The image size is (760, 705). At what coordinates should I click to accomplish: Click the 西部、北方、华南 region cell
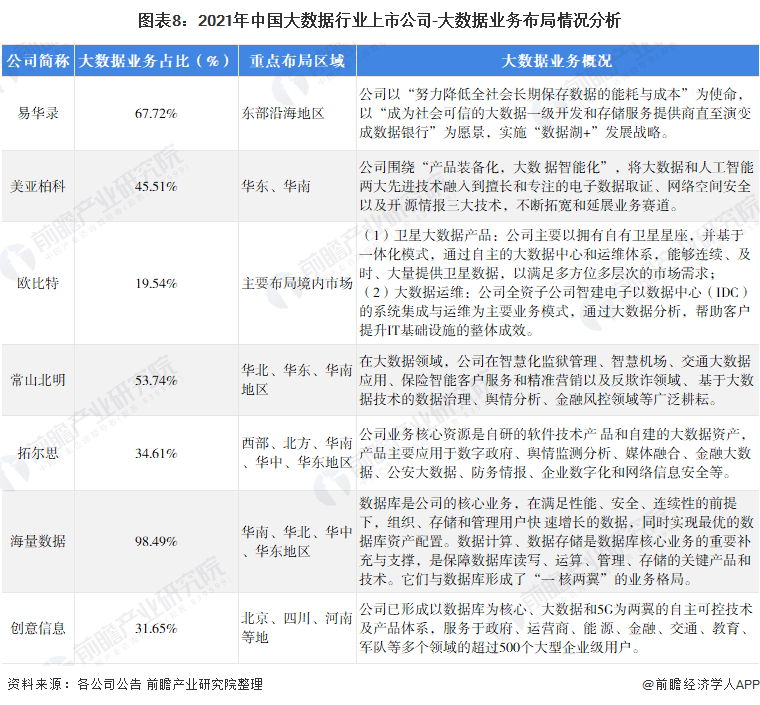297,453
